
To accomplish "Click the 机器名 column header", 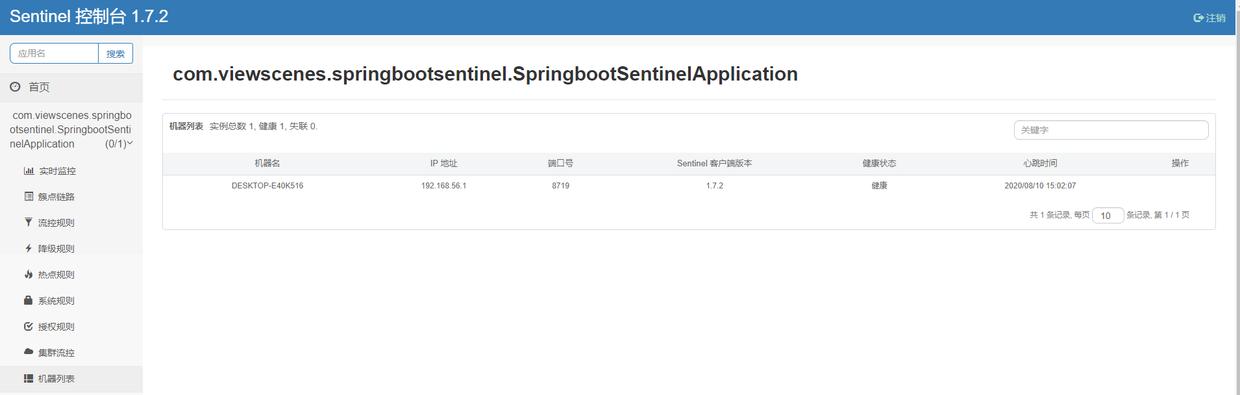I will pos(267,163).
